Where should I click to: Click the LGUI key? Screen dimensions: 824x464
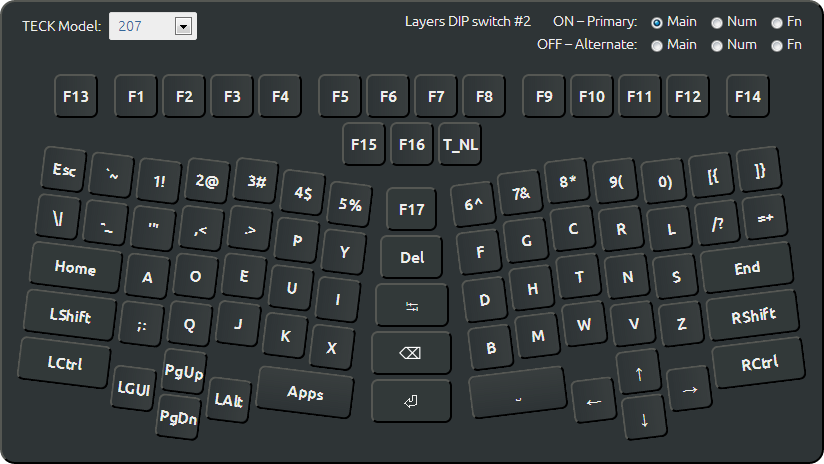point(133,388)
